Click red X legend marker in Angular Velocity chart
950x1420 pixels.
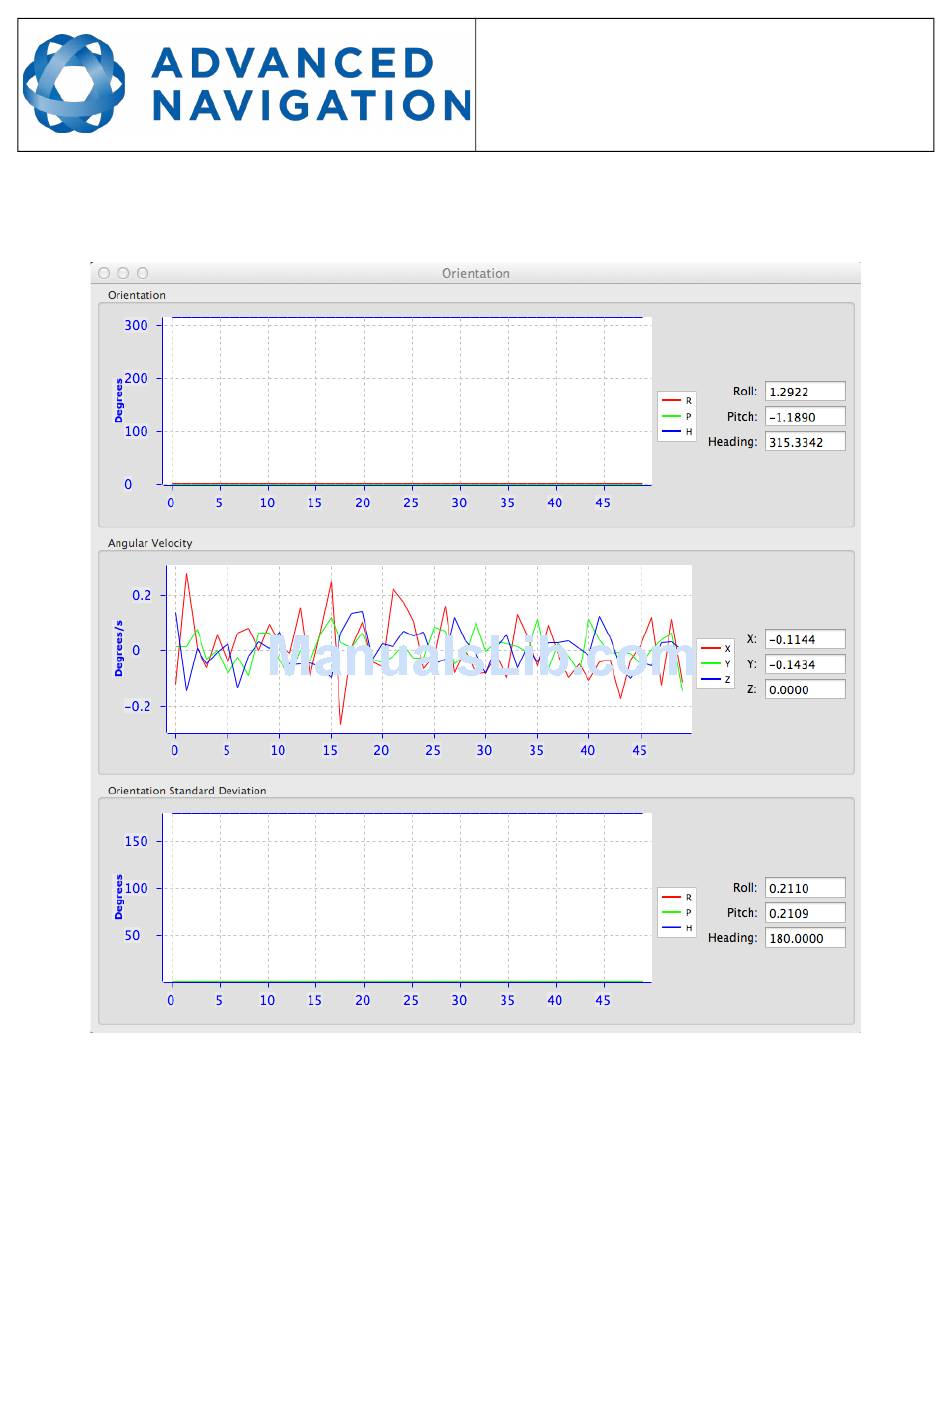tap(710, 649)
